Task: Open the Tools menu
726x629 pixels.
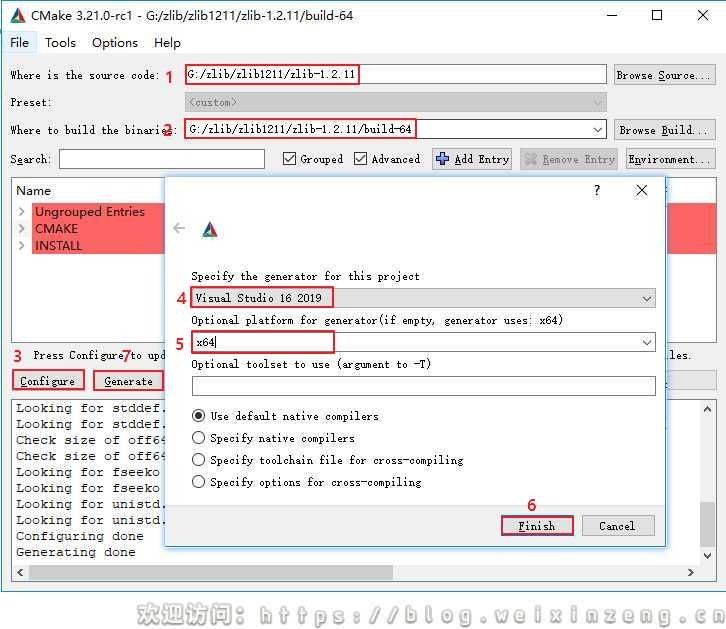Action: 60,43
